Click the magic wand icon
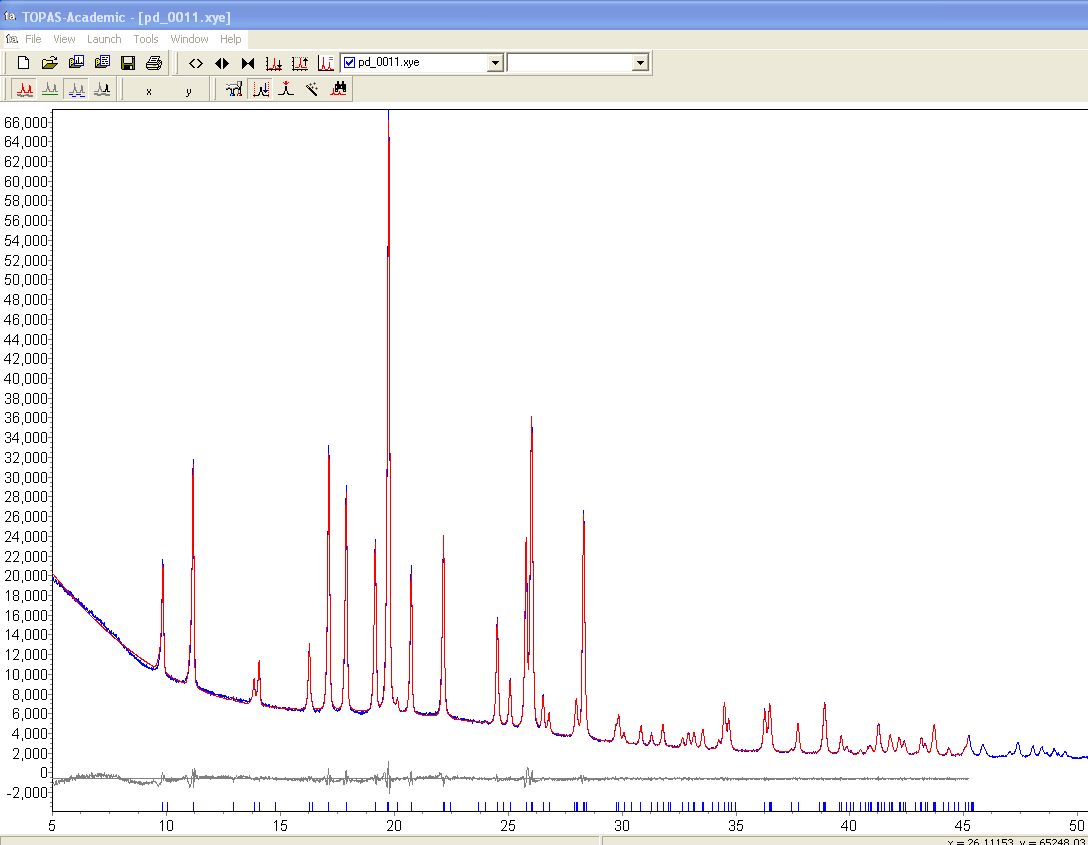This screenshot has height=845, width=1088. (x=312, y=89)
